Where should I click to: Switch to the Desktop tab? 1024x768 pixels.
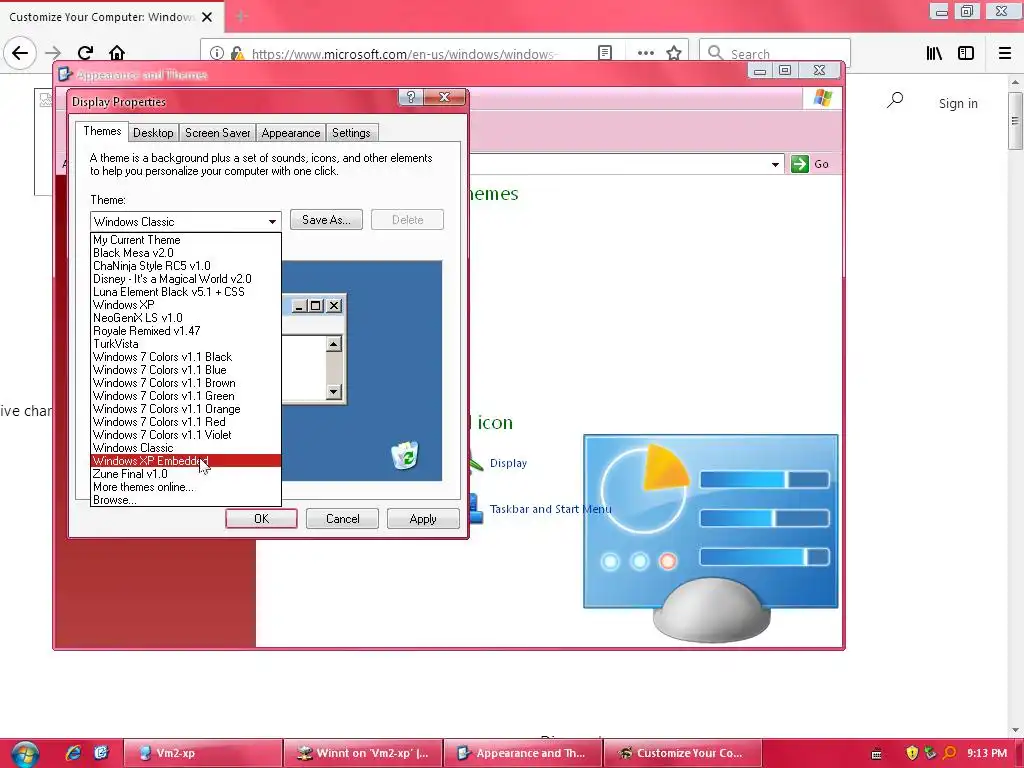click(x=153, y=133)
